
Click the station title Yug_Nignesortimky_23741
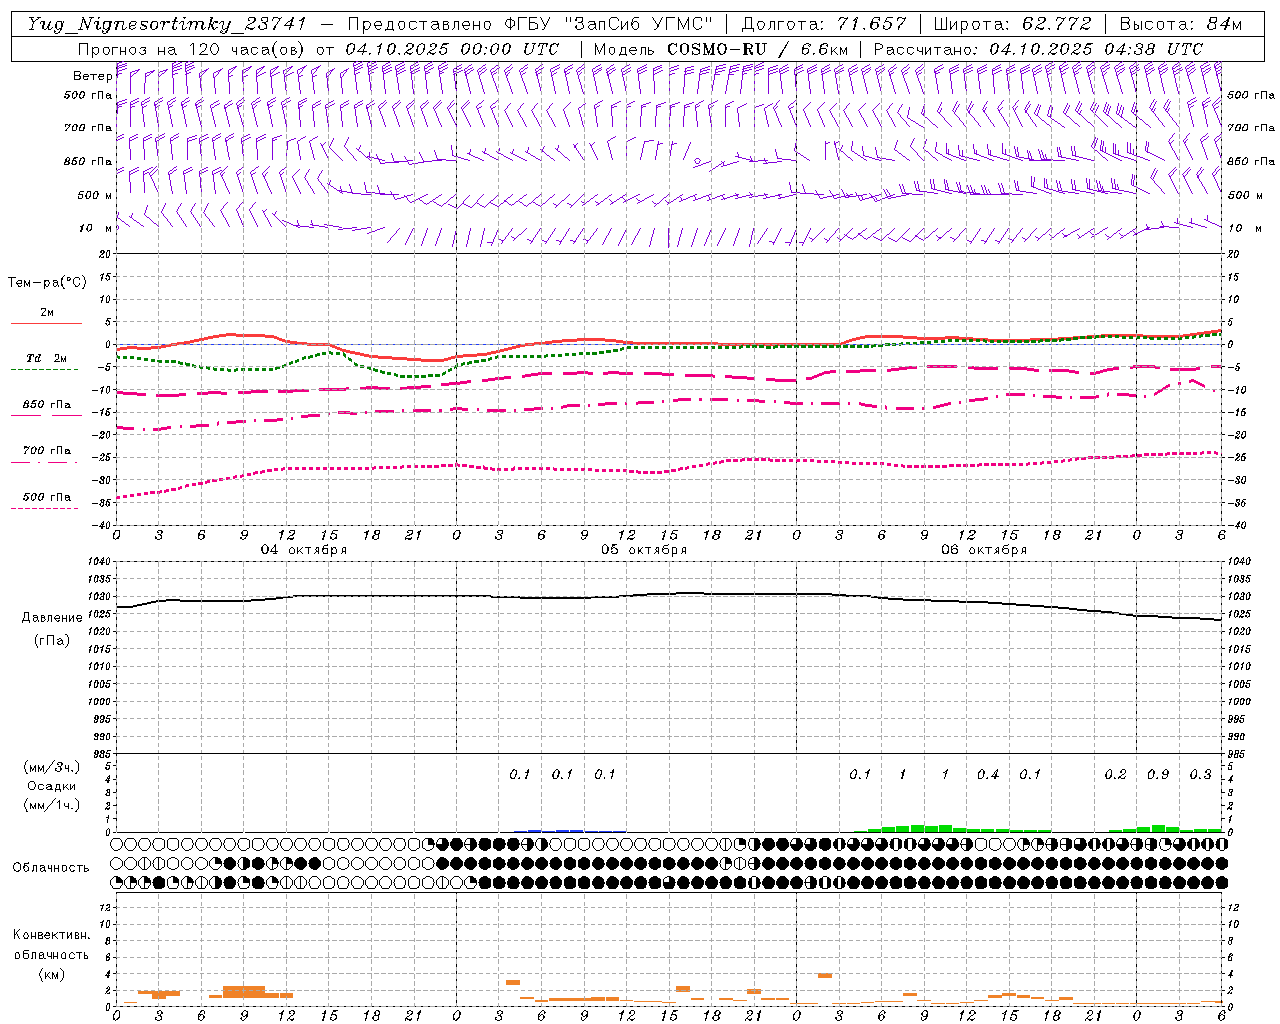tap(166, 25)
